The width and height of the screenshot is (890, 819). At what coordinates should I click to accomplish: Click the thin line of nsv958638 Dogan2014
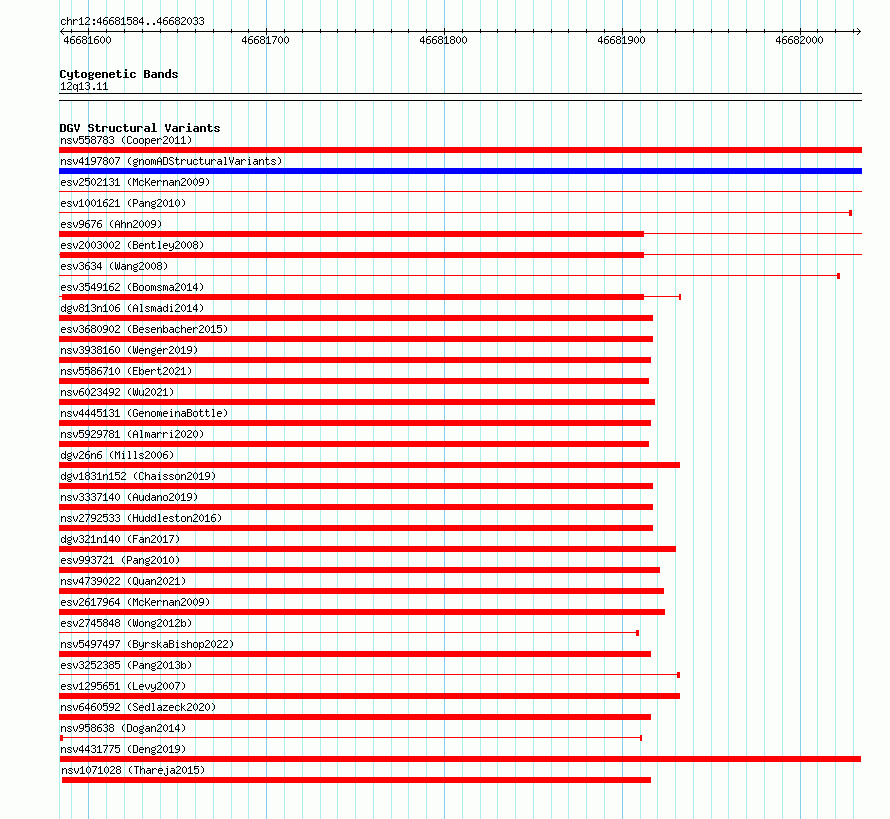point(351,738)
